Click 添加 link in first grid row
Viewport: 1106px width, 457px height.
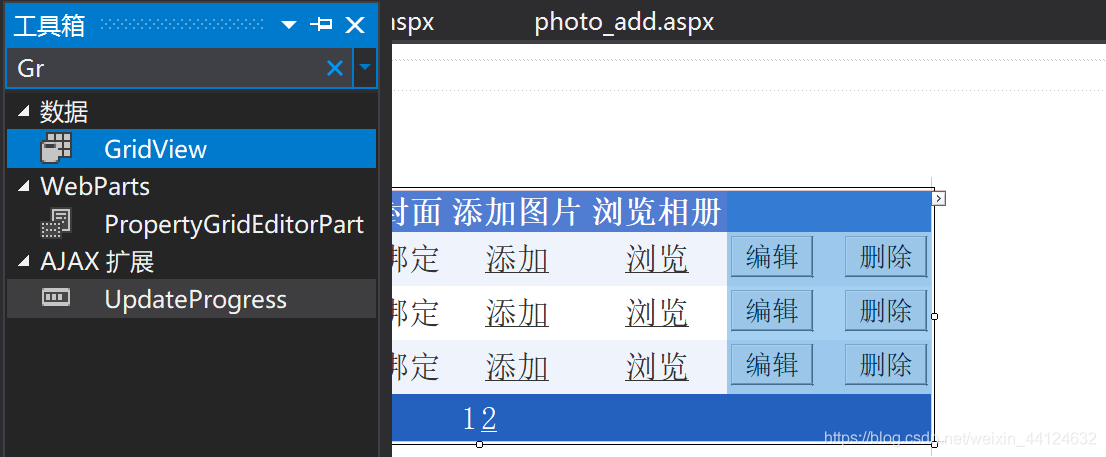click(517, 260)
